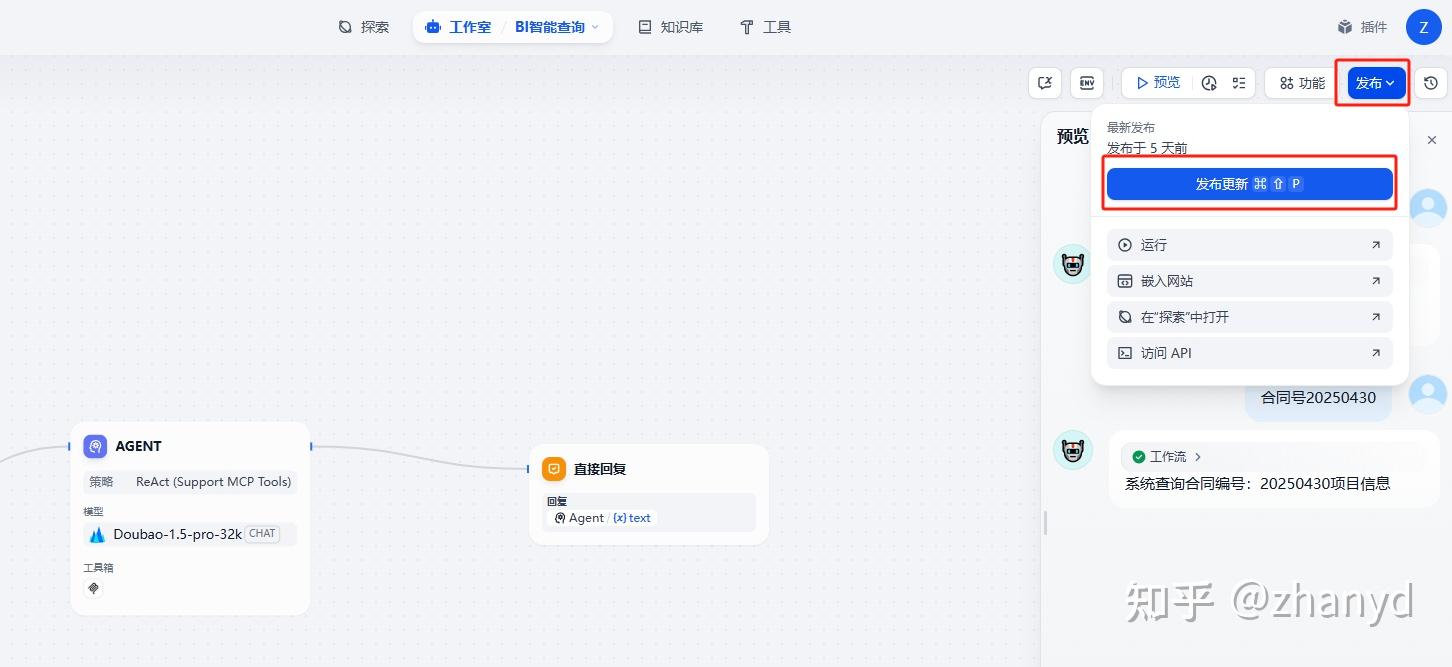The image size is (1452, 667).
Task: Close the preview panel with the X
Action: (1431, 140)
